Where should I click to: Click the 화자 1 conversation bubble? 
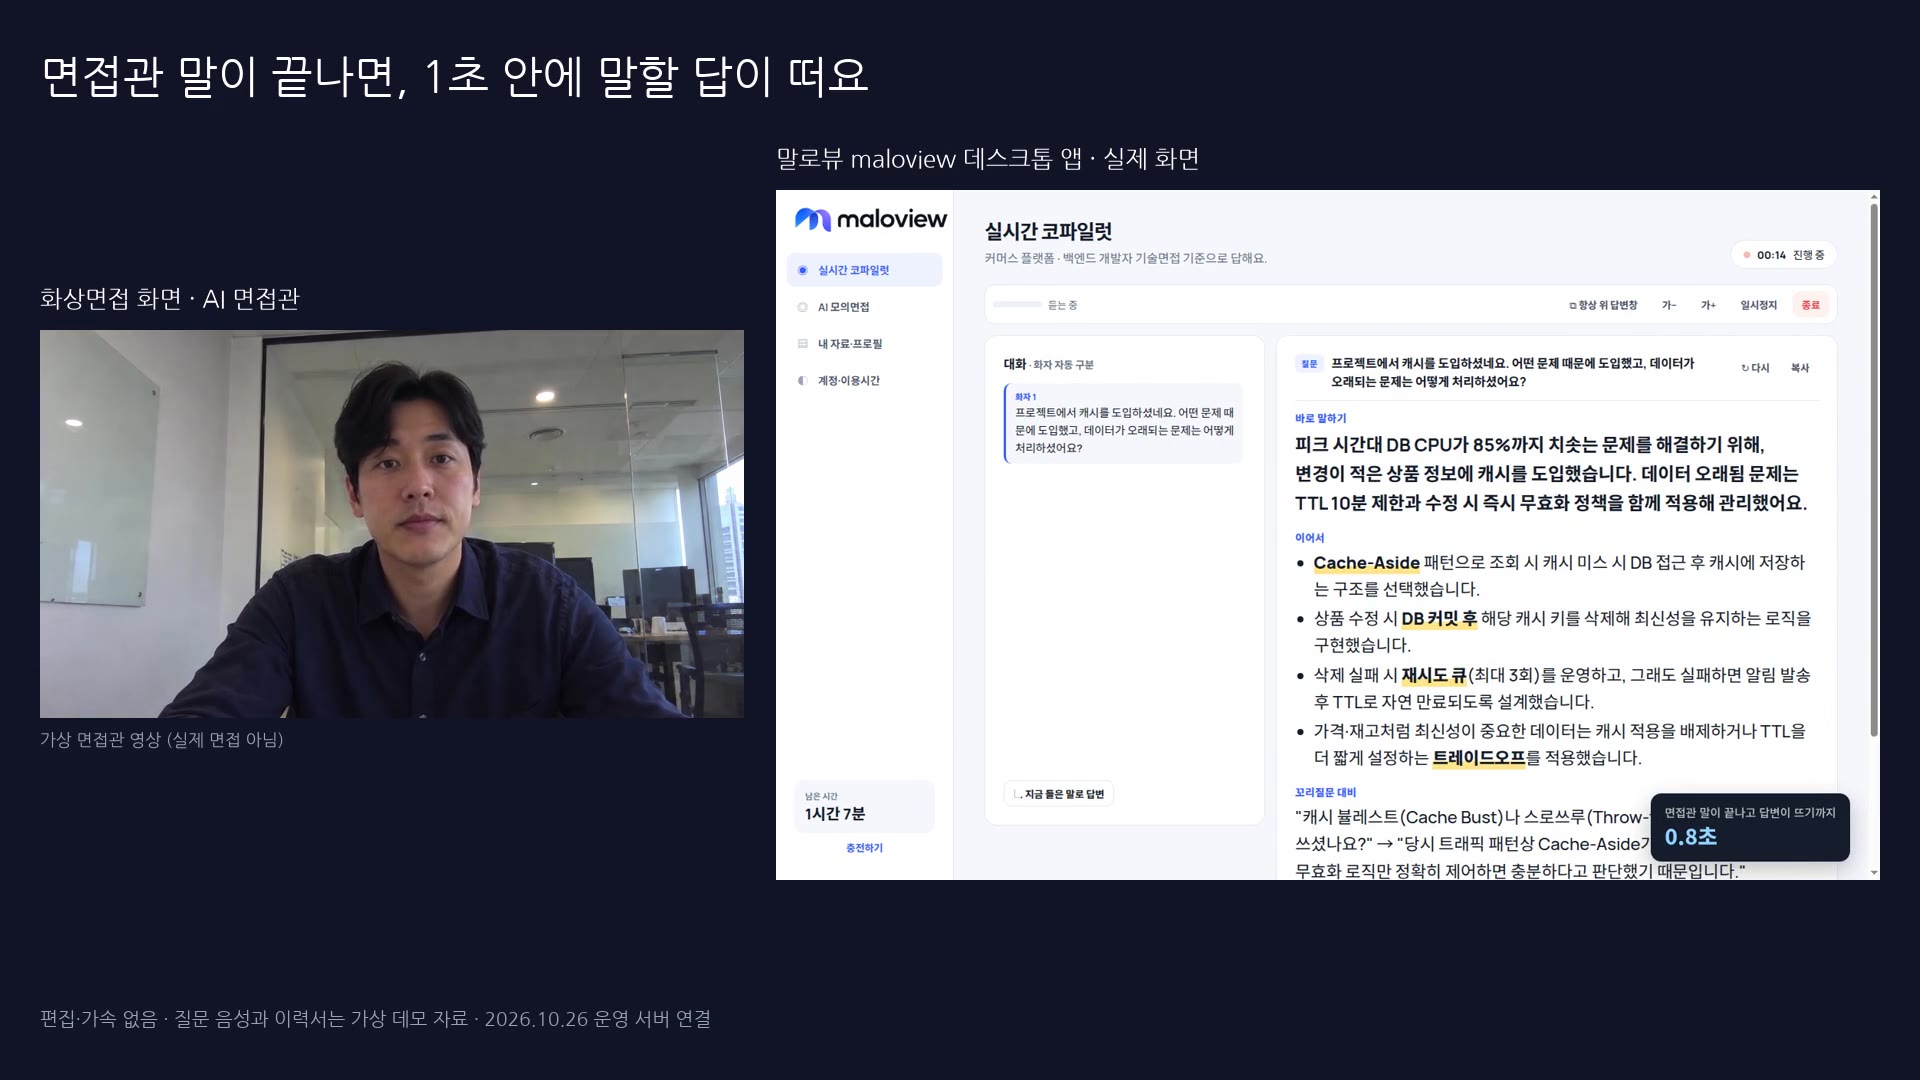point(1124,424)
